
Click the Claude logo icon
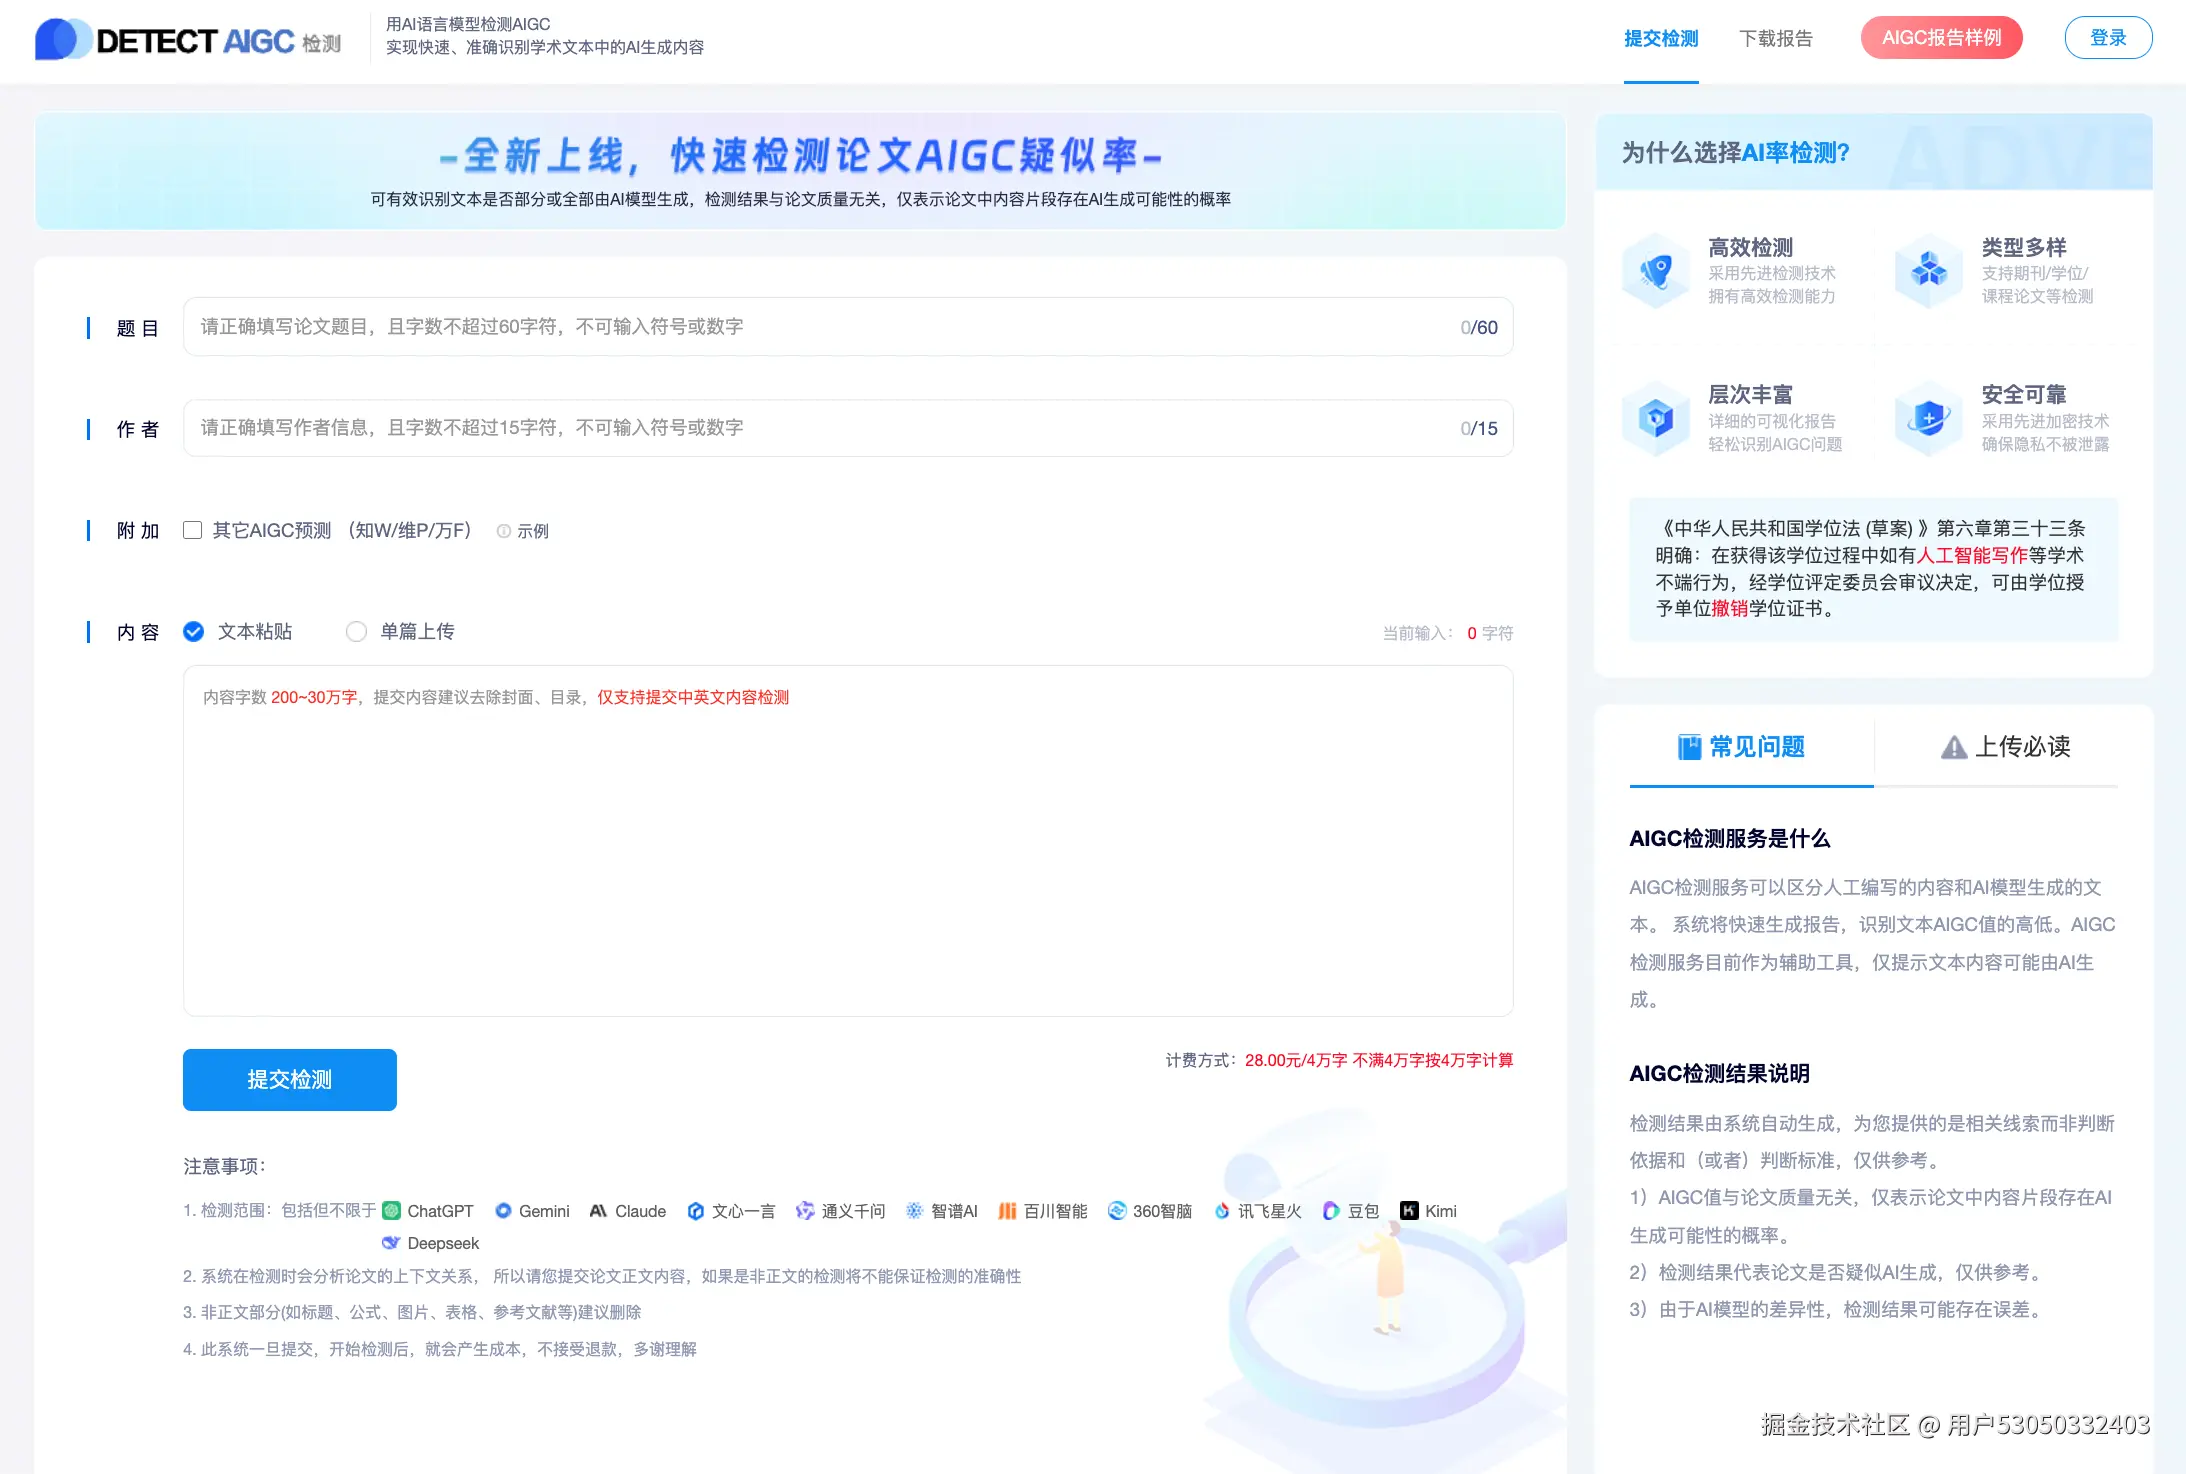pyautogui.click(x=598, y=1211)
